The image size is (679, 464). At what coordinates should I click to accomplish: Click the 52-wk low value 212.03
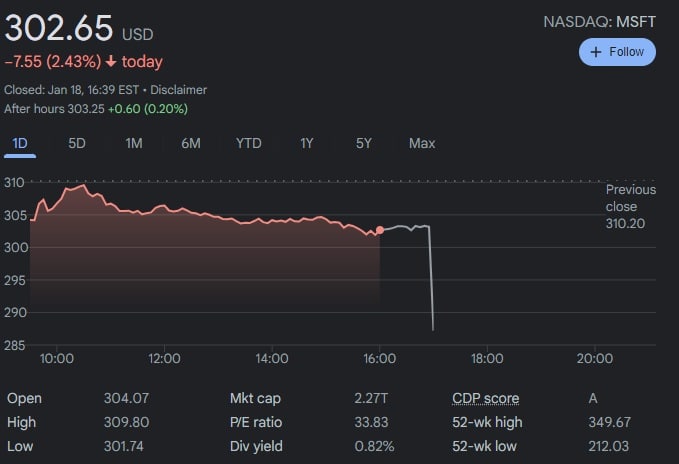click(608, 446)
